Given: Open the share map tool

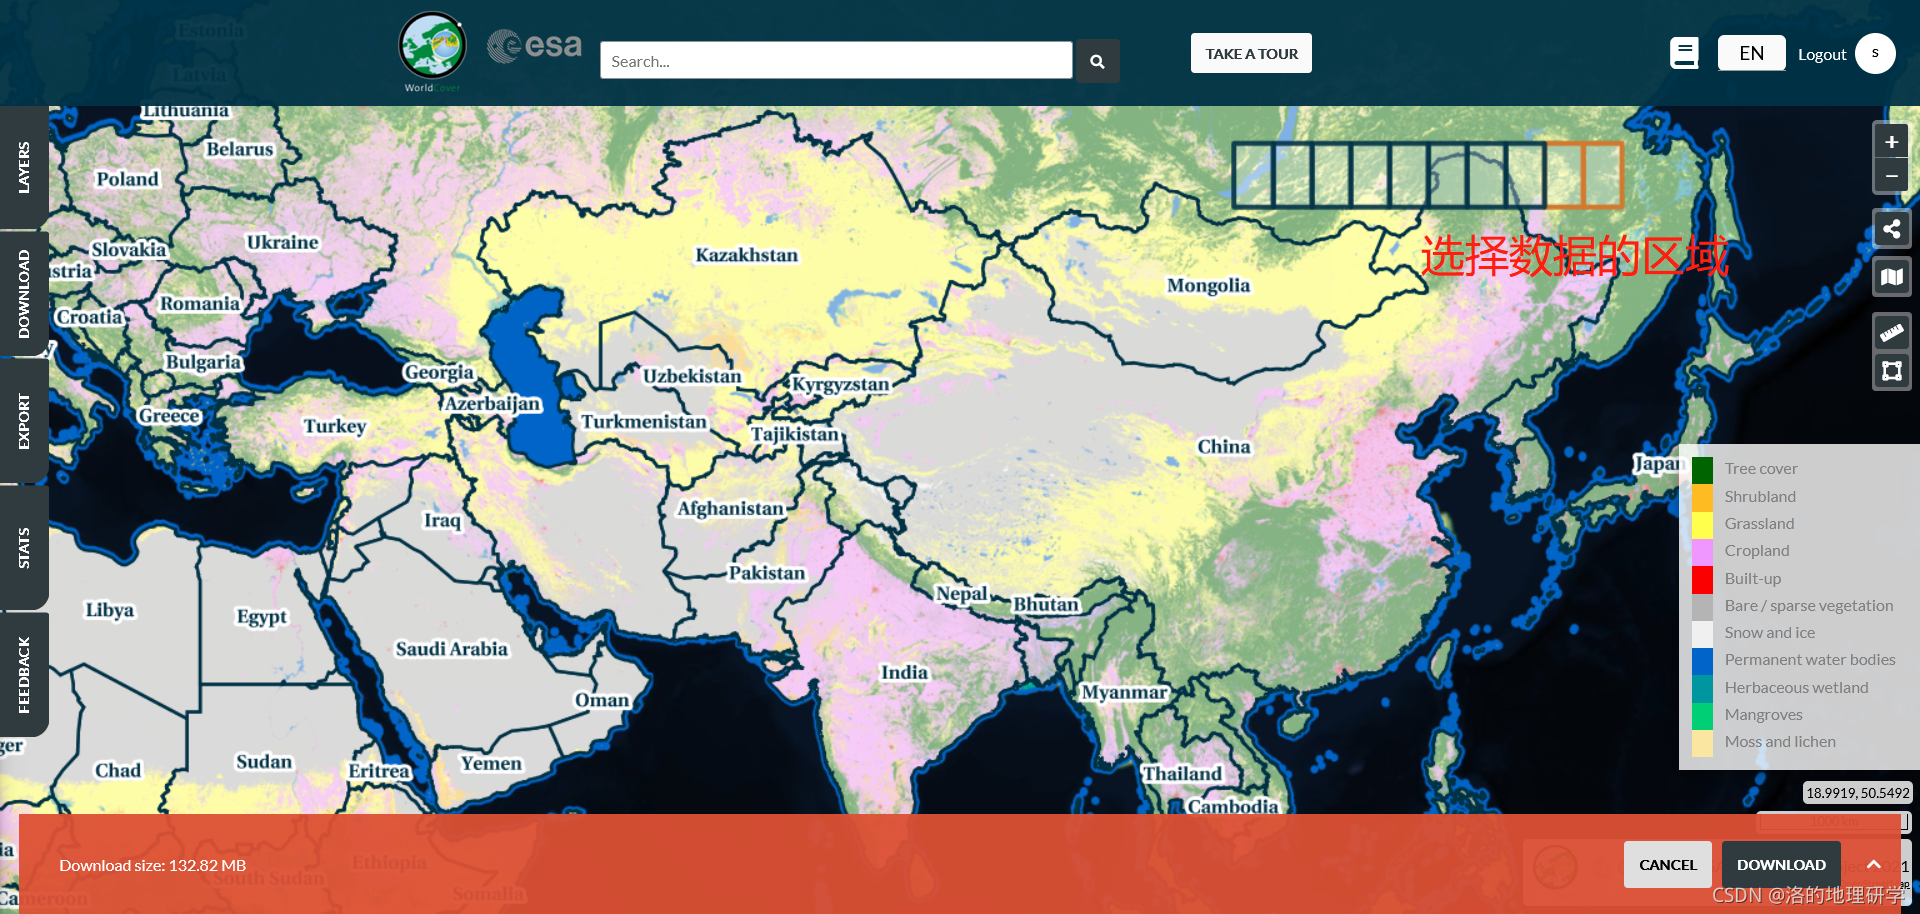Looking at the screenshot, I should tap(1891, 229).
